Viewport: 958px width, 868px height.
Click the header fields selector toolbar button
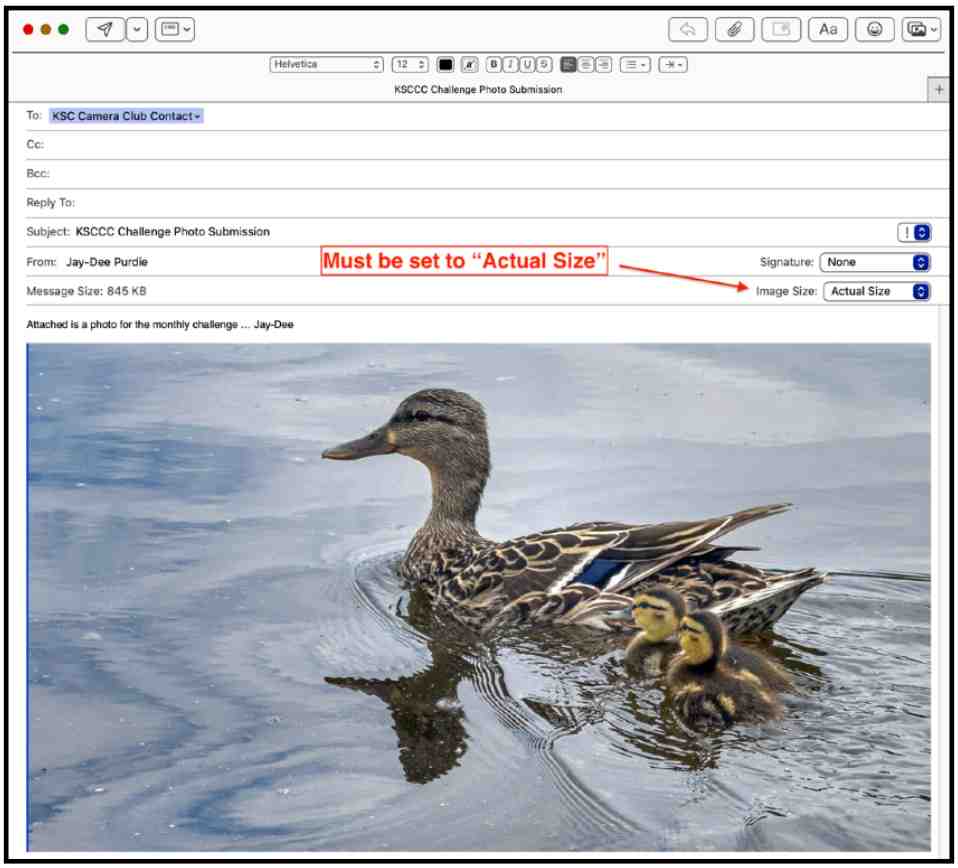176,29
